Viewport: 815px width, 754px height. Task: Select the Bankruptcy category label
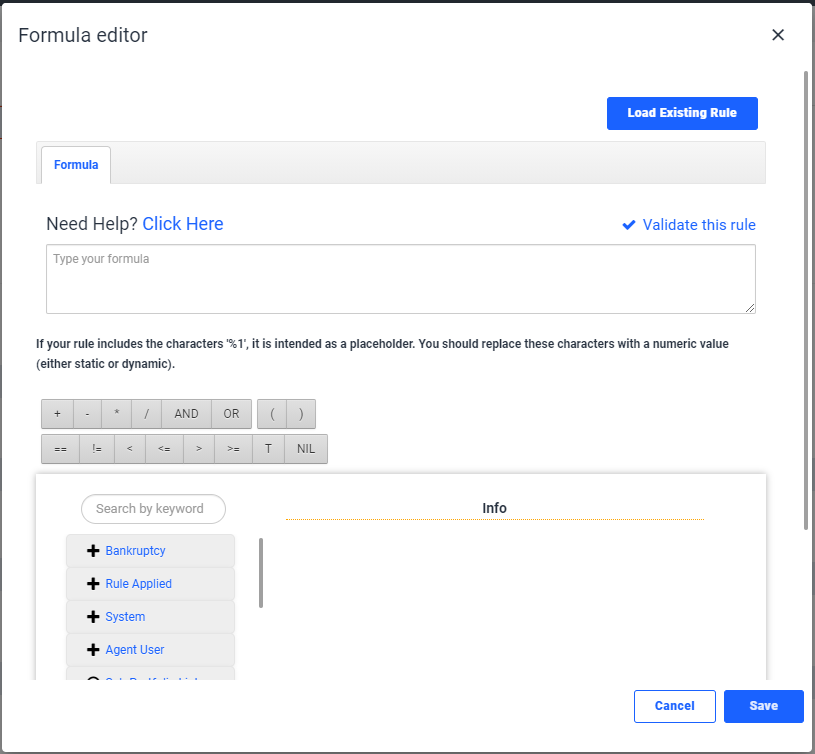click(135, 551)
